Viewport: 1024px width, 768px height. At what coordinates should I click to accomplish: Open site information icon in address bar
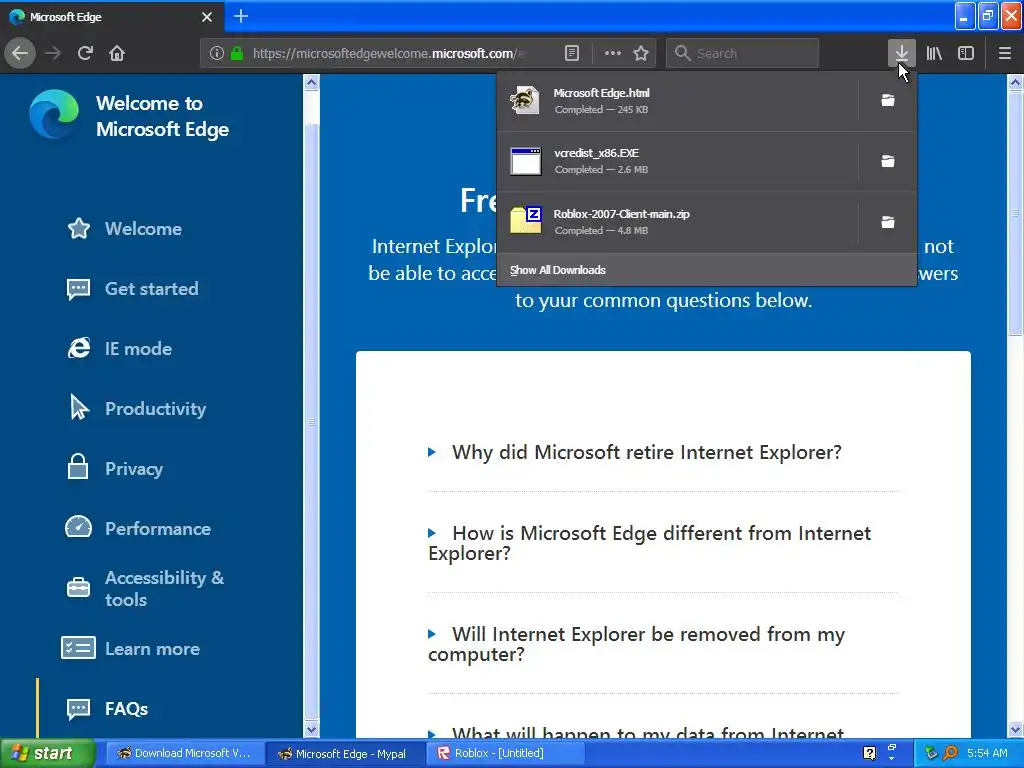[x=216, y=53]
